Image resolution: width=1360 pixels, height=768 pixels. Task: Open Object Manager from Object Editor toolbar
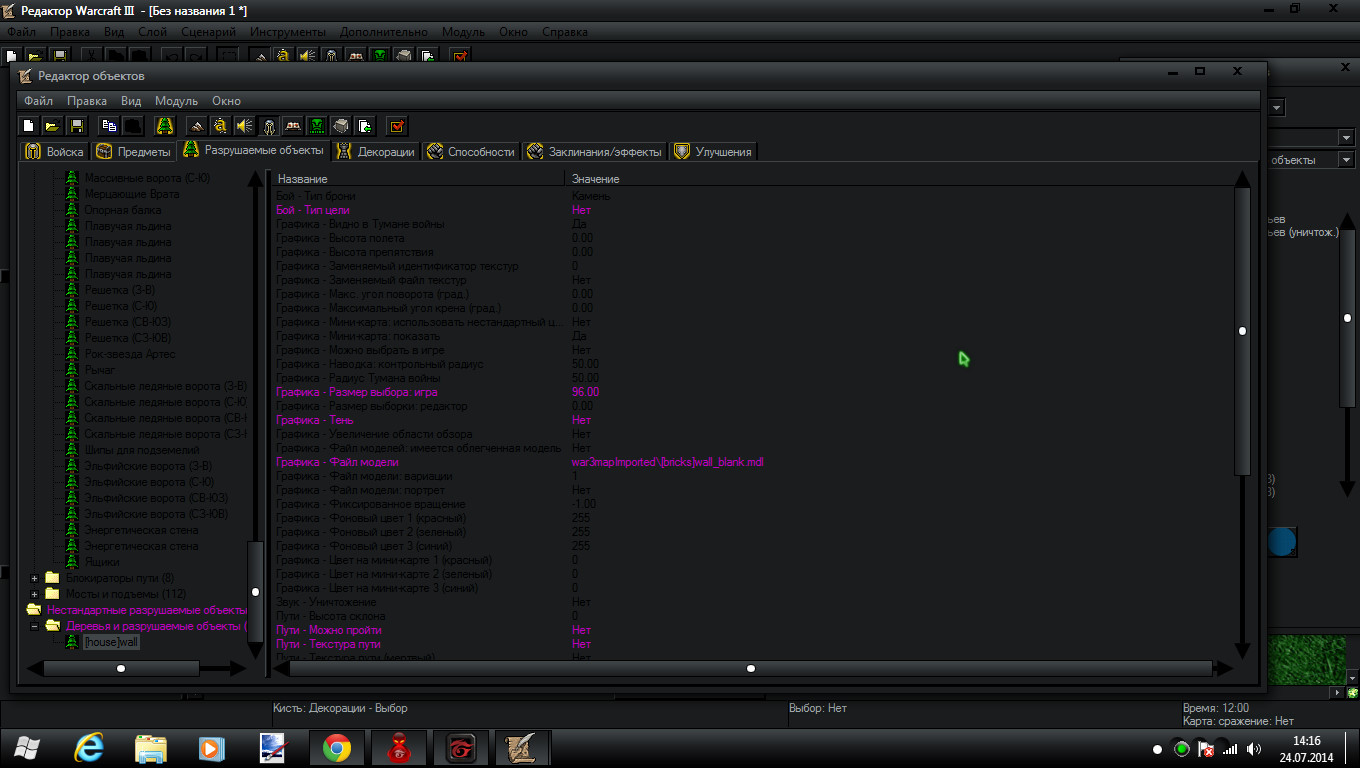coord(340,126)
